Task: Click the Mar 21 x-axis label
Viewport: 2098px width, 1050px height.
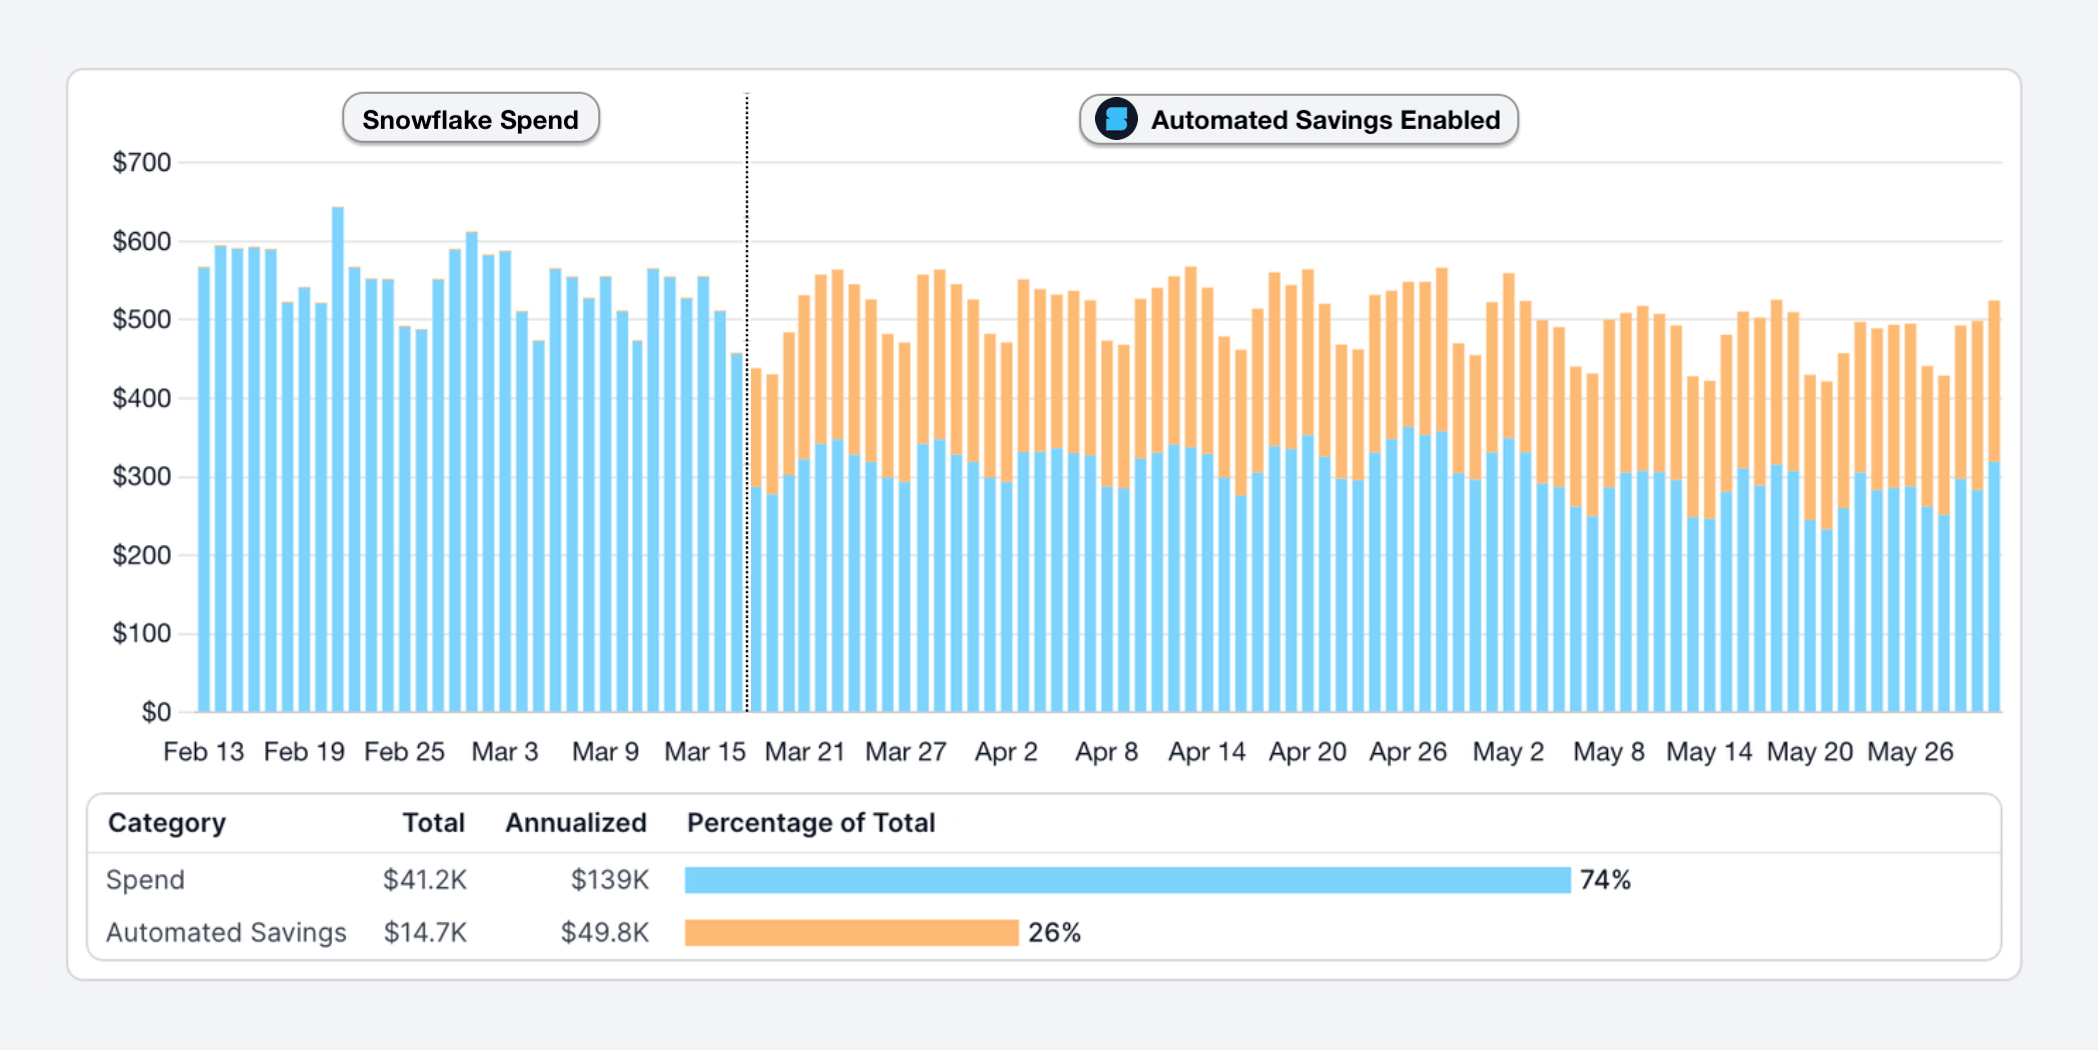Action: 805,751
